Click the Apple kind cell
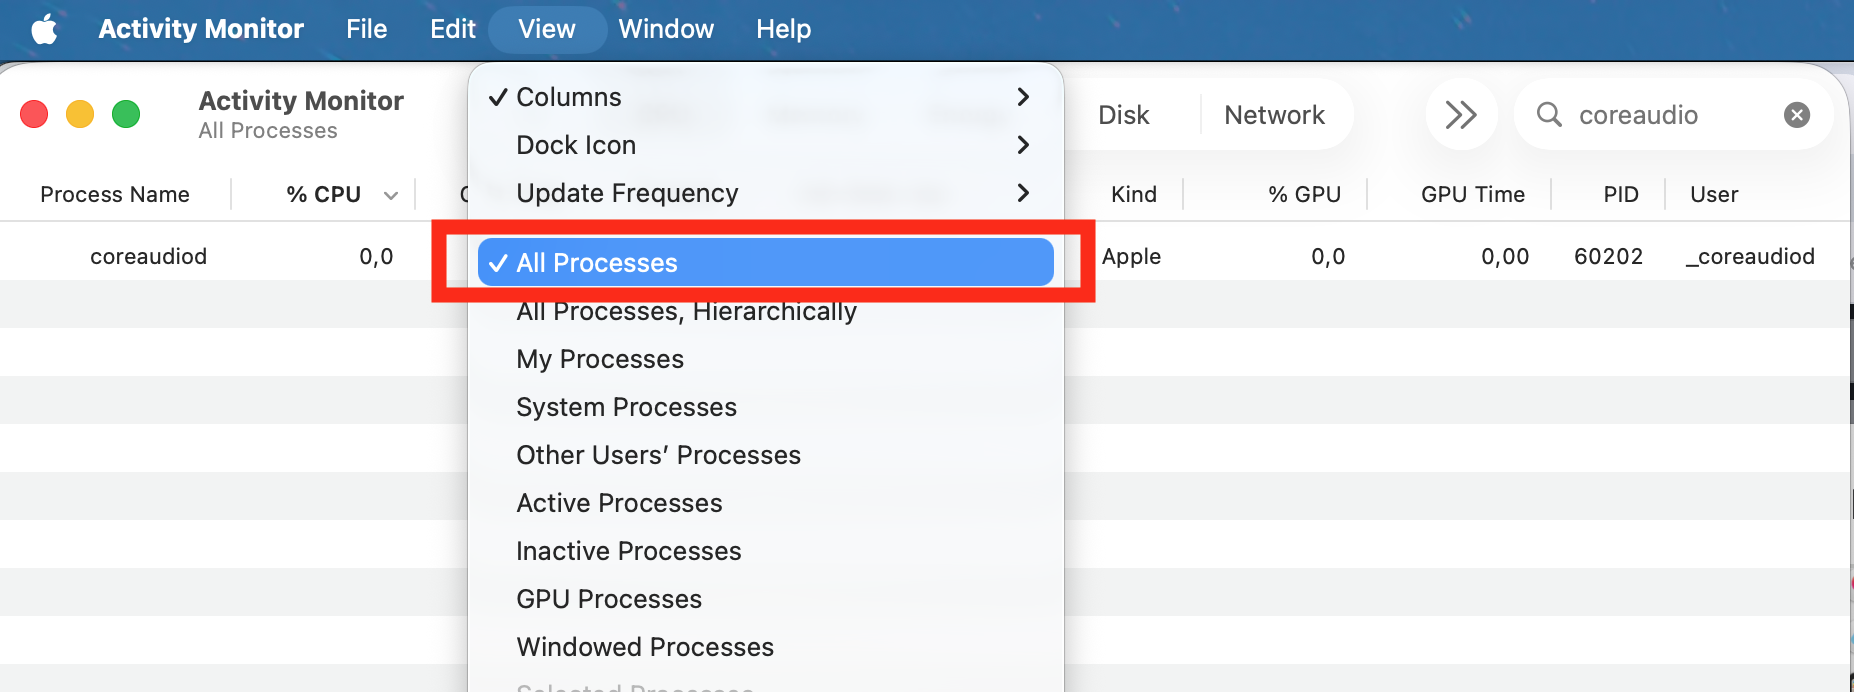The image size is (1854, 692). tap(1131, 256)
